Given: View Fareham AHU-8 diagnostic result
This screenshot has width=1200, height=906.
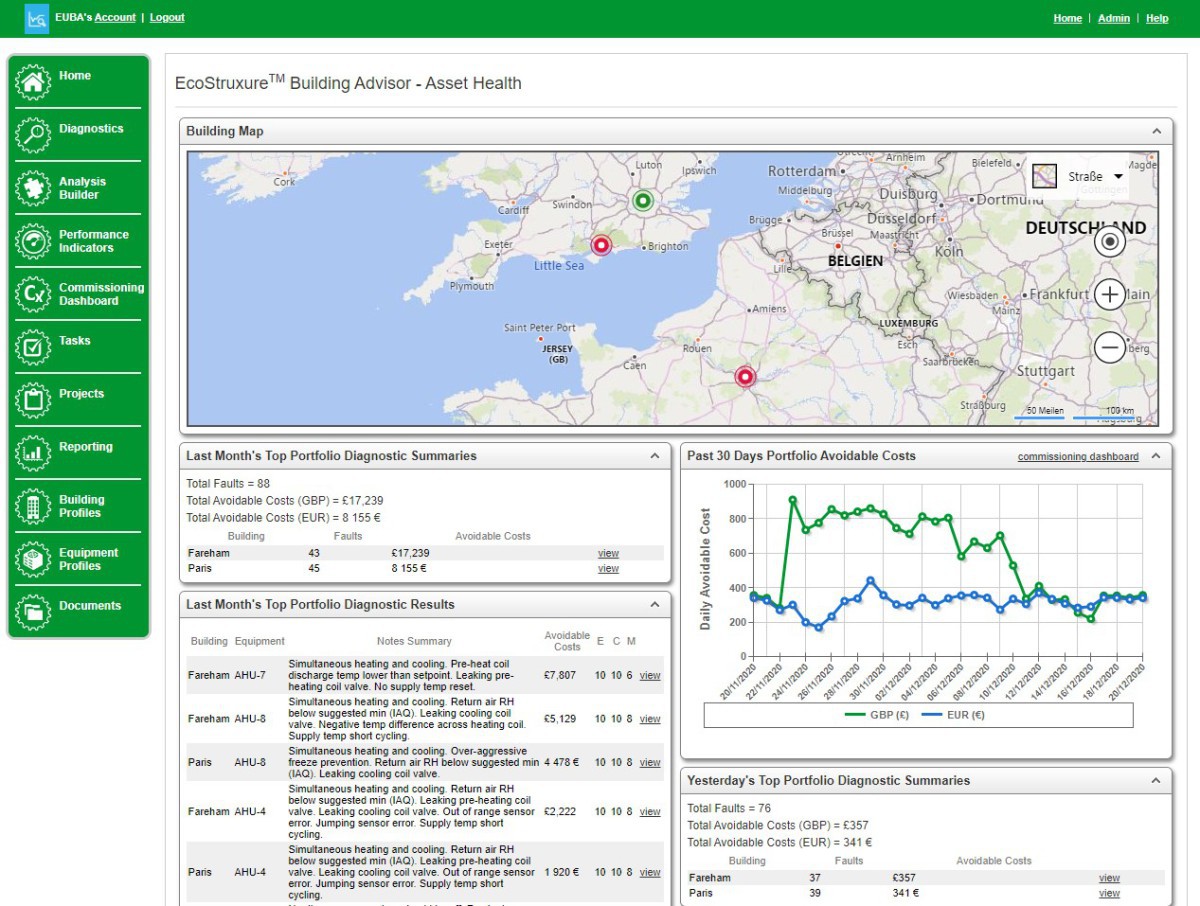Looking at the screenshot, I should [x=650, y=719].
